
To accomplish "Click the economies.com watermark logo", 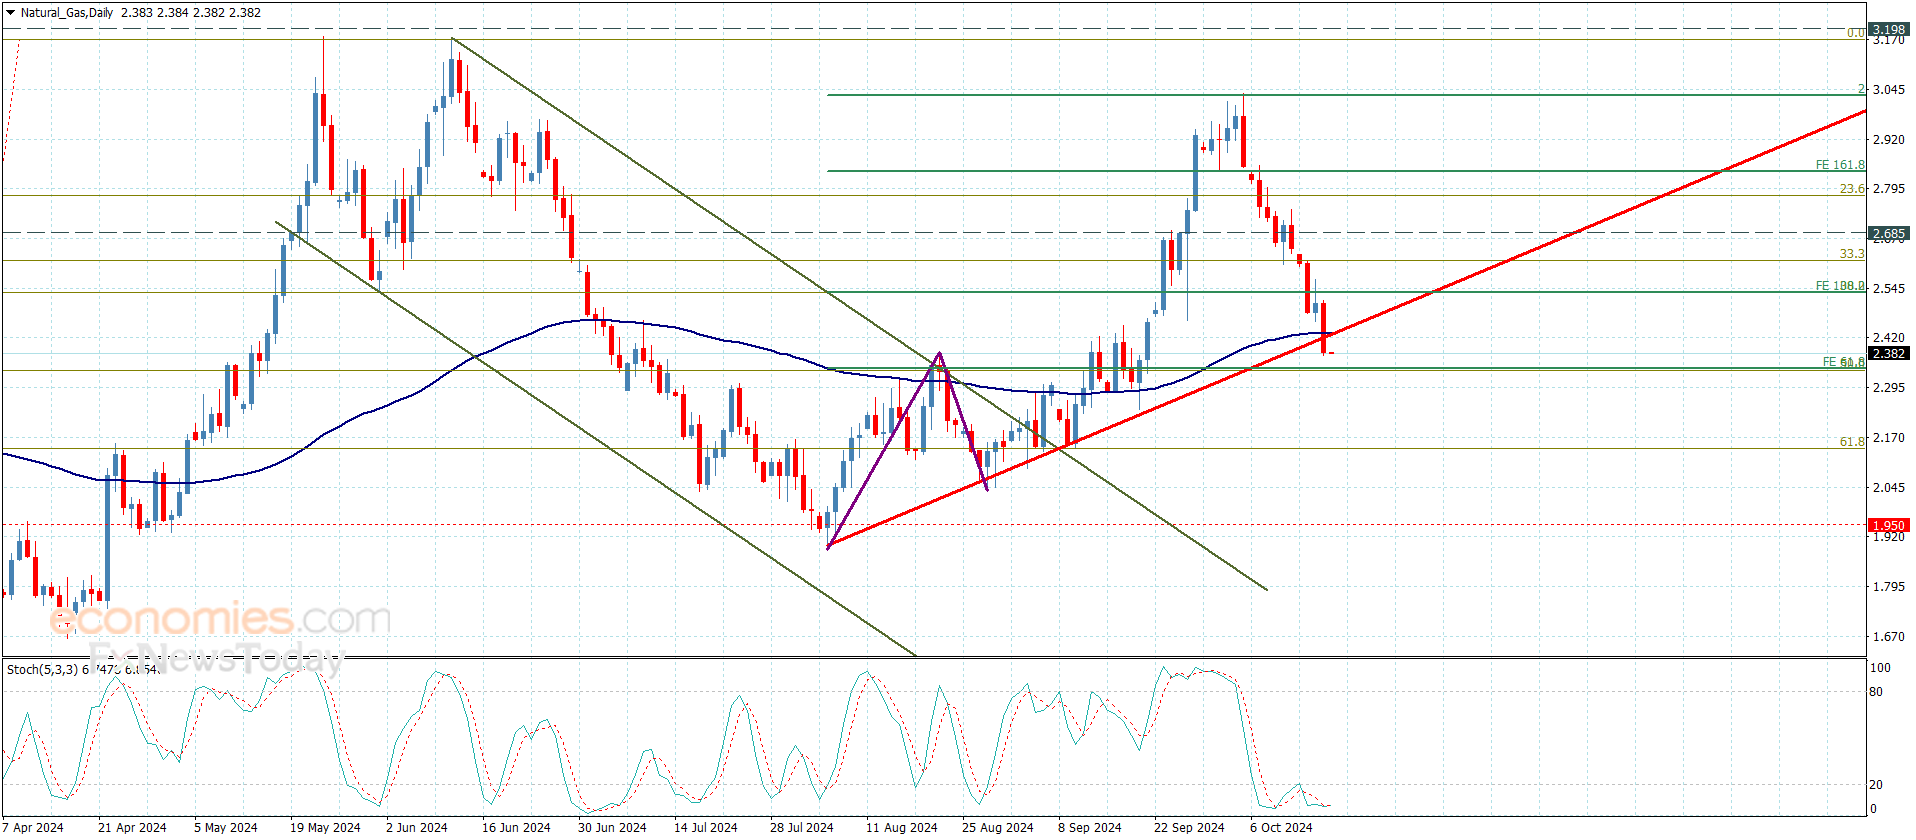I will coord(220,620).
